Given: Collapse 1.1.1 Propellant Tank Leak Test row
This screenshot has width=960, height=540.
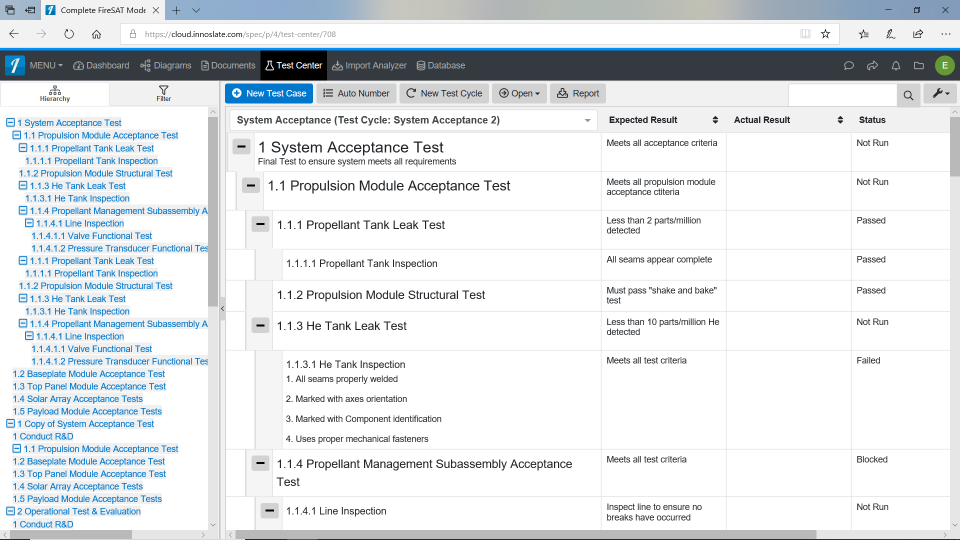Looking at the screenshot, I should 260,225.
